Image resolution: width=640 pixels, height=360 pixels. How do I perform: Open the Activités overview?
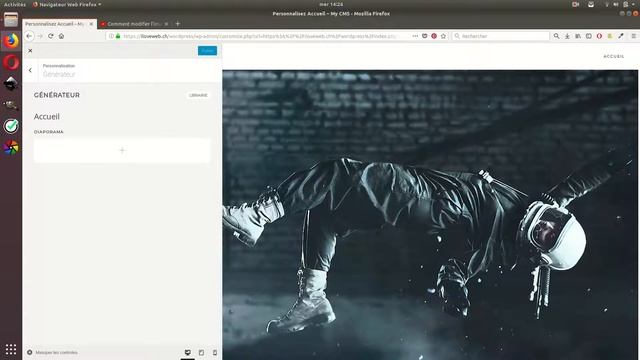tap(15, 4)
